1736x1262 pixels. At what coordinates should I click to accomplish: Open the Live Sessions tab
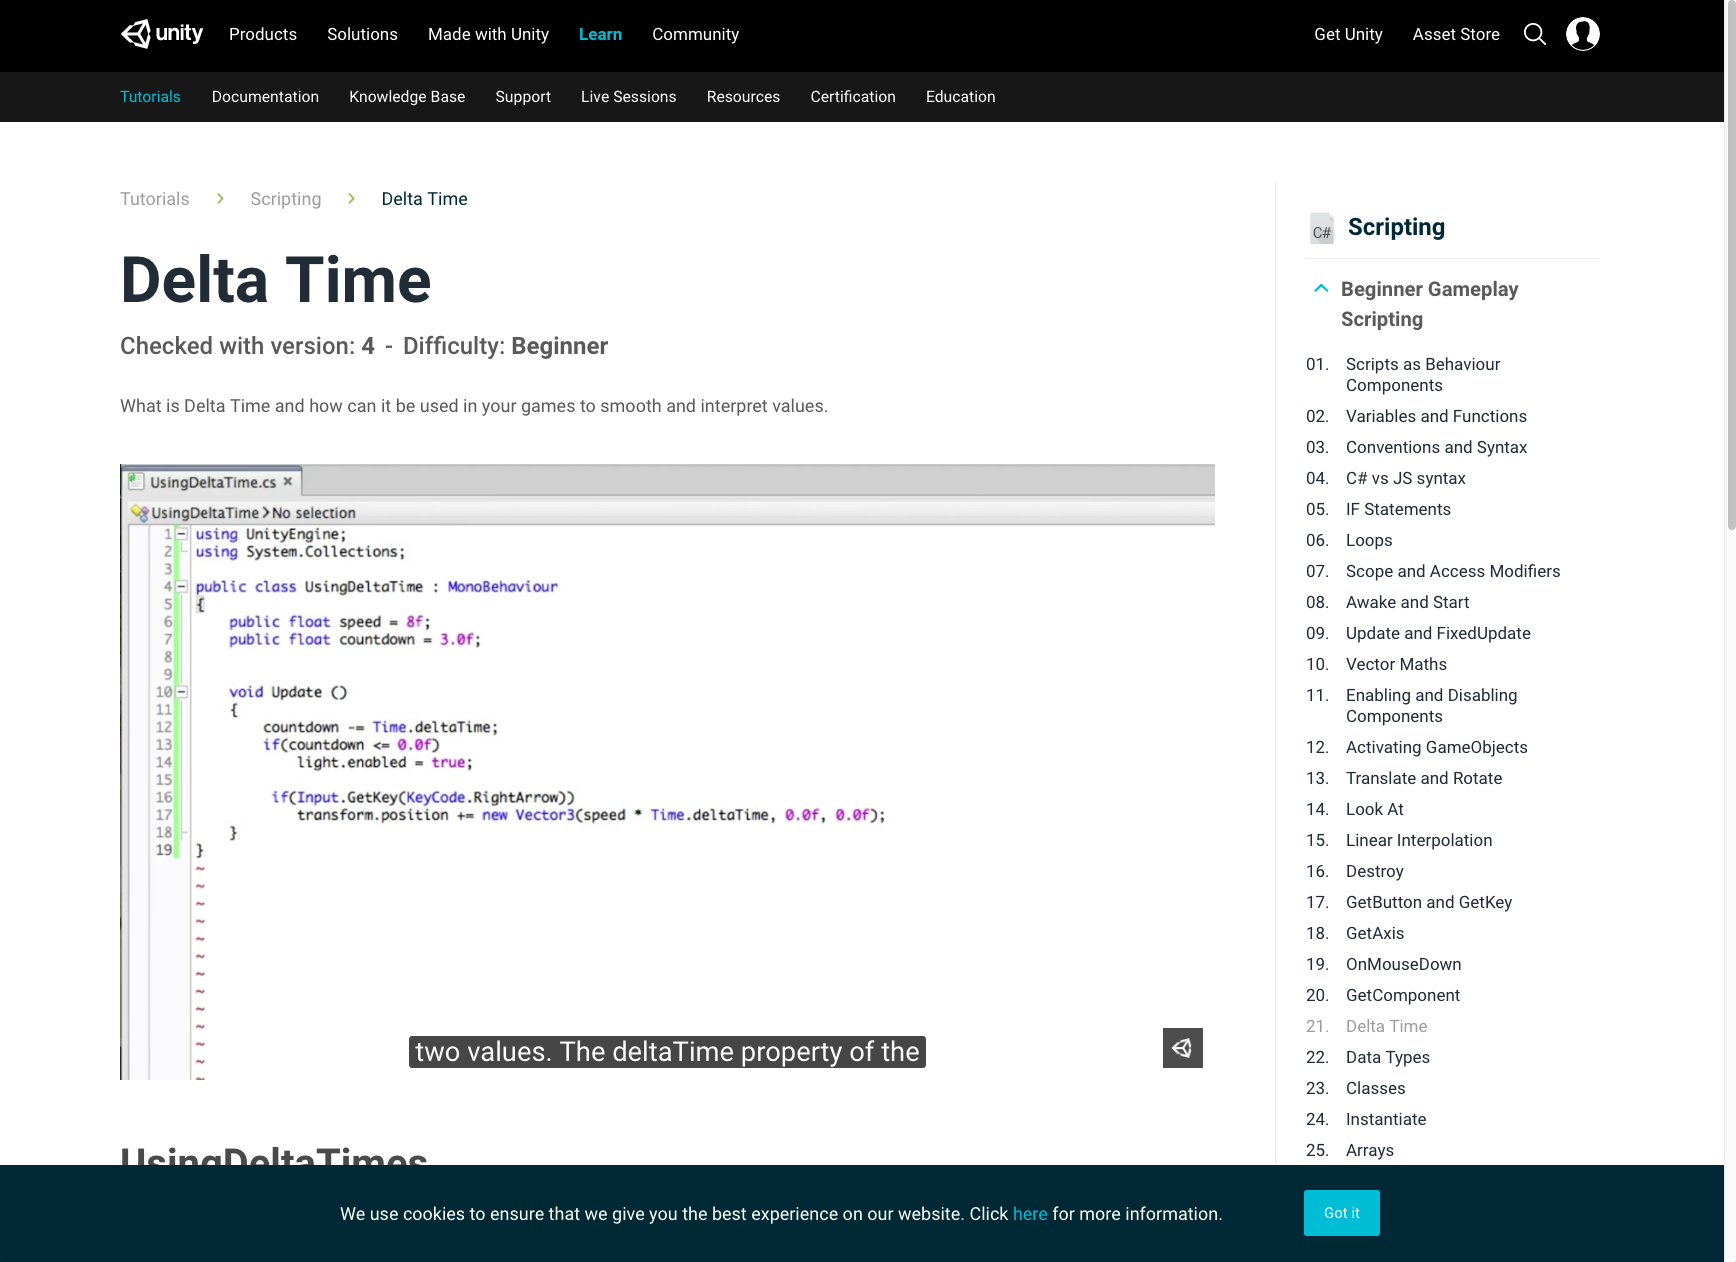629,97
